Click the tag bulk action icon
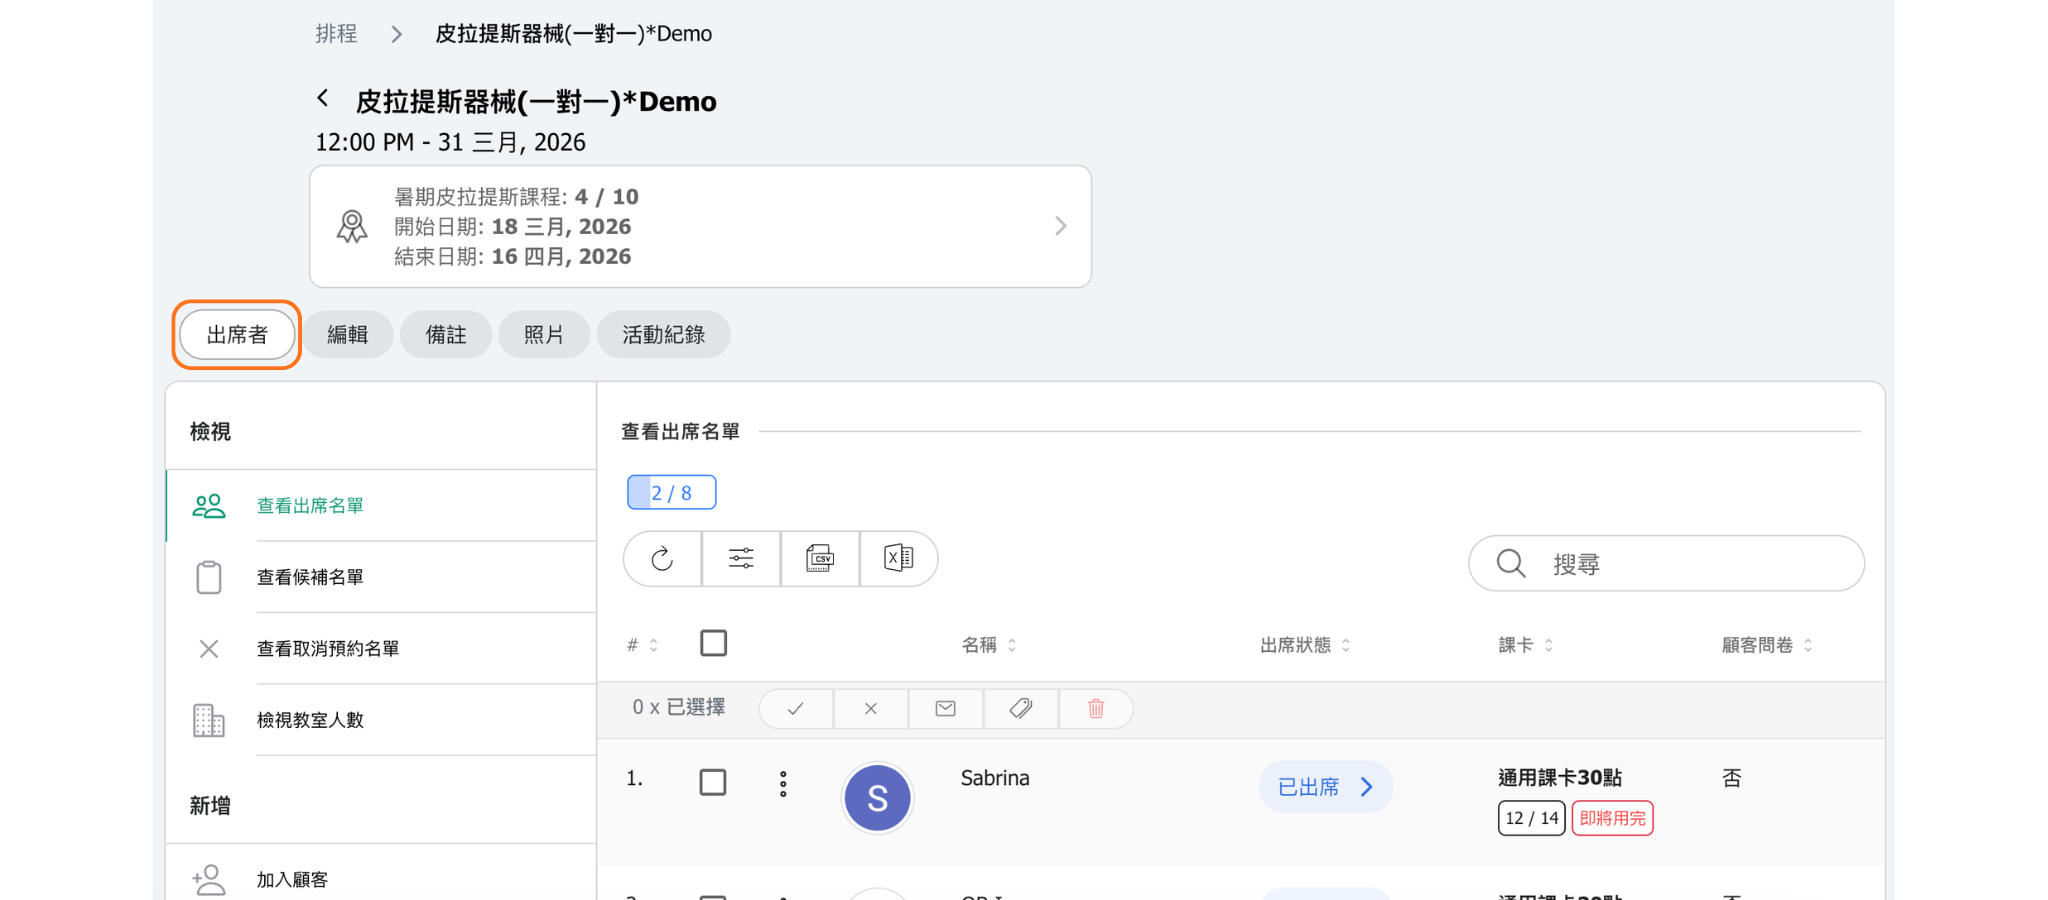The image size is (2048, 900). 1021,709
